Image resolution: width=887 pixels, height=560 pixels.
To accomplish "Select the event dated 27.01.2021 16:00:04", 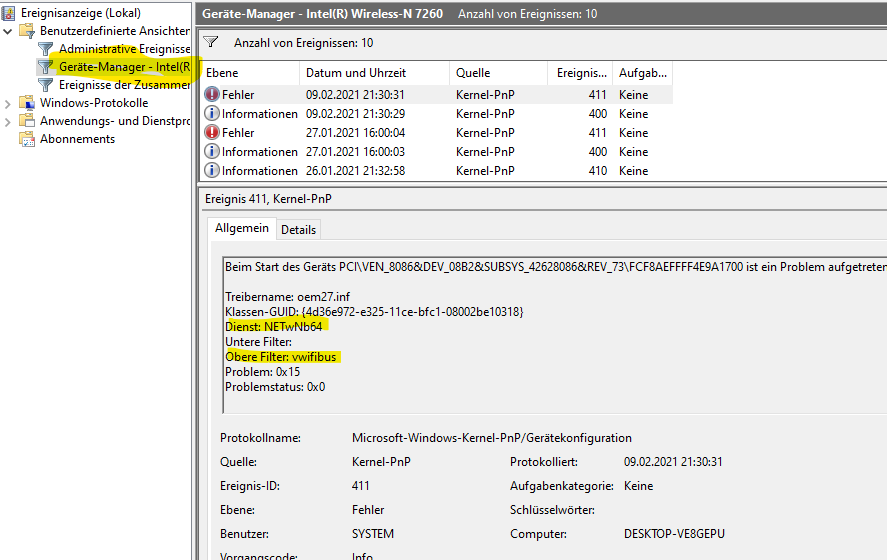I will click(x=437, y=133).
